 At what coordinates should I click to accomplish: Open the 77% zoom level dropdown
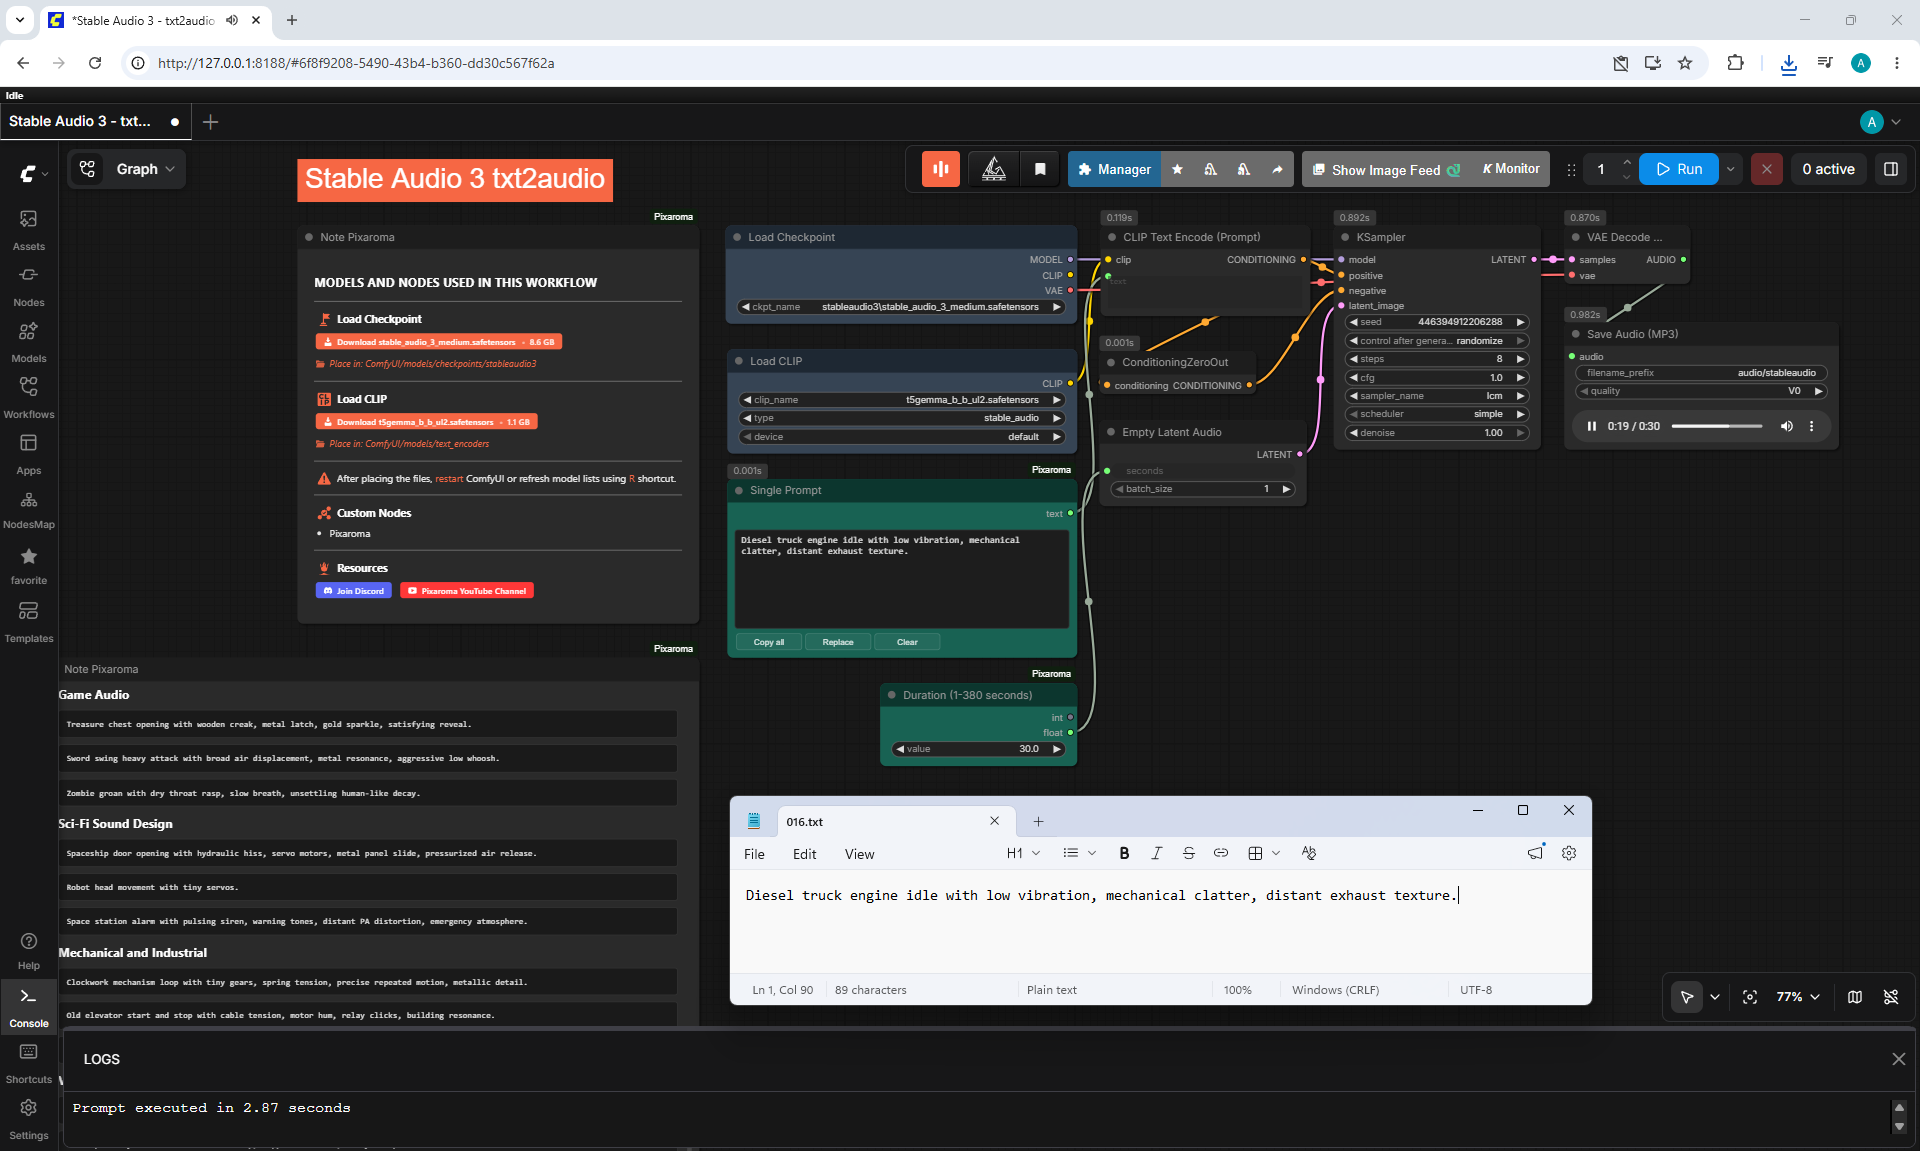point(1798,997)
